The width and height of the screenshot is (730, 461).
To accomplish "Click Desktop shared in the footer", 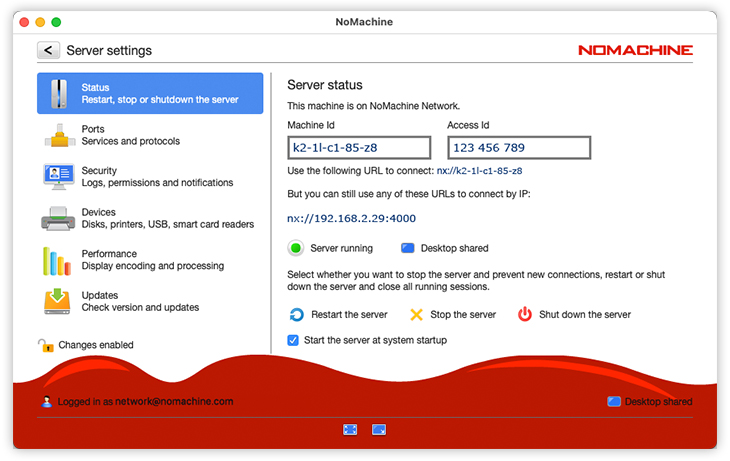I will click(x=649, y=402).
